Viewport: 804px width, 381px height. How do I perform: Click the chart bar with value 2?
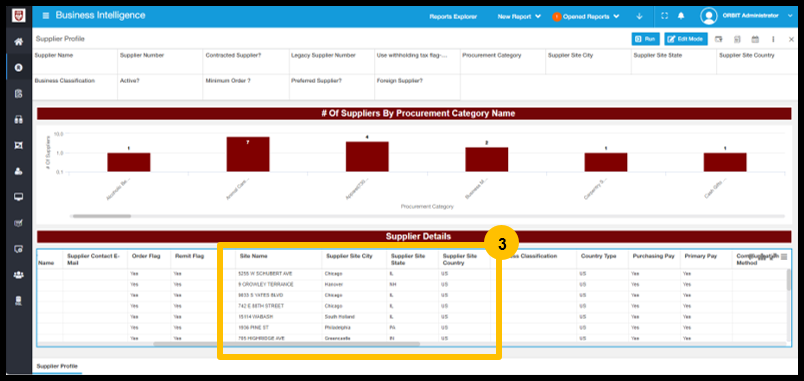tap(487, 159)
